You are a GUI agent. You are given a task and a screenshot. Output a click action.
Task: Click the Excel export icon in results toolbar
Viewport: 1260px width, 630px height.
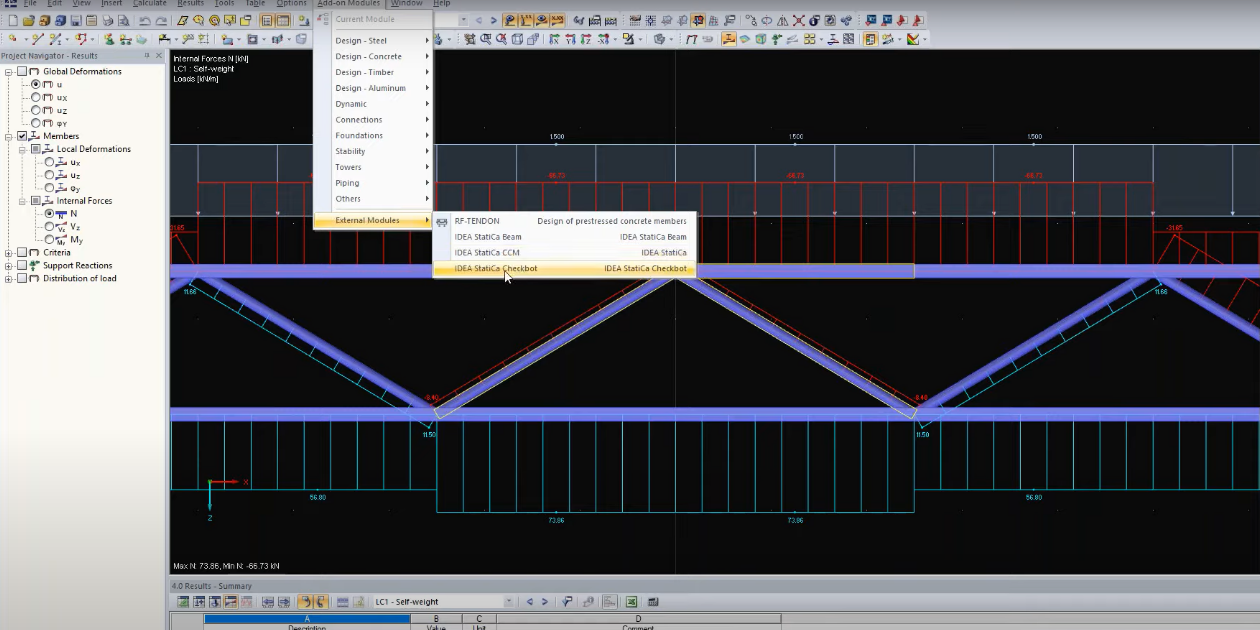tap(632, 602)
